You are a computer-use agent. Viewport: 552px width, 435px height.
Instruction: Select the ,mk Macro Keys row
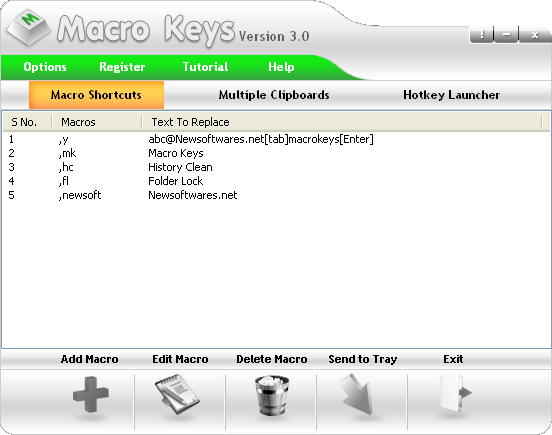[x=276, y=153]
